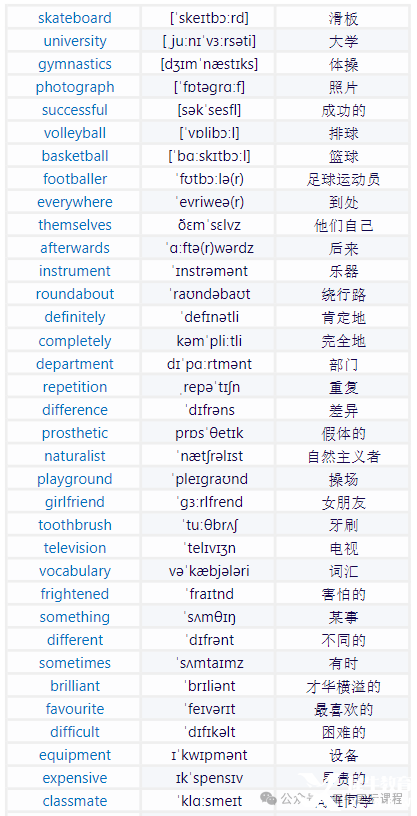Click the Chinese meaning '才华横溢的'
The height and width of the screenshot is (816, 417).
(x=343, y=686)
